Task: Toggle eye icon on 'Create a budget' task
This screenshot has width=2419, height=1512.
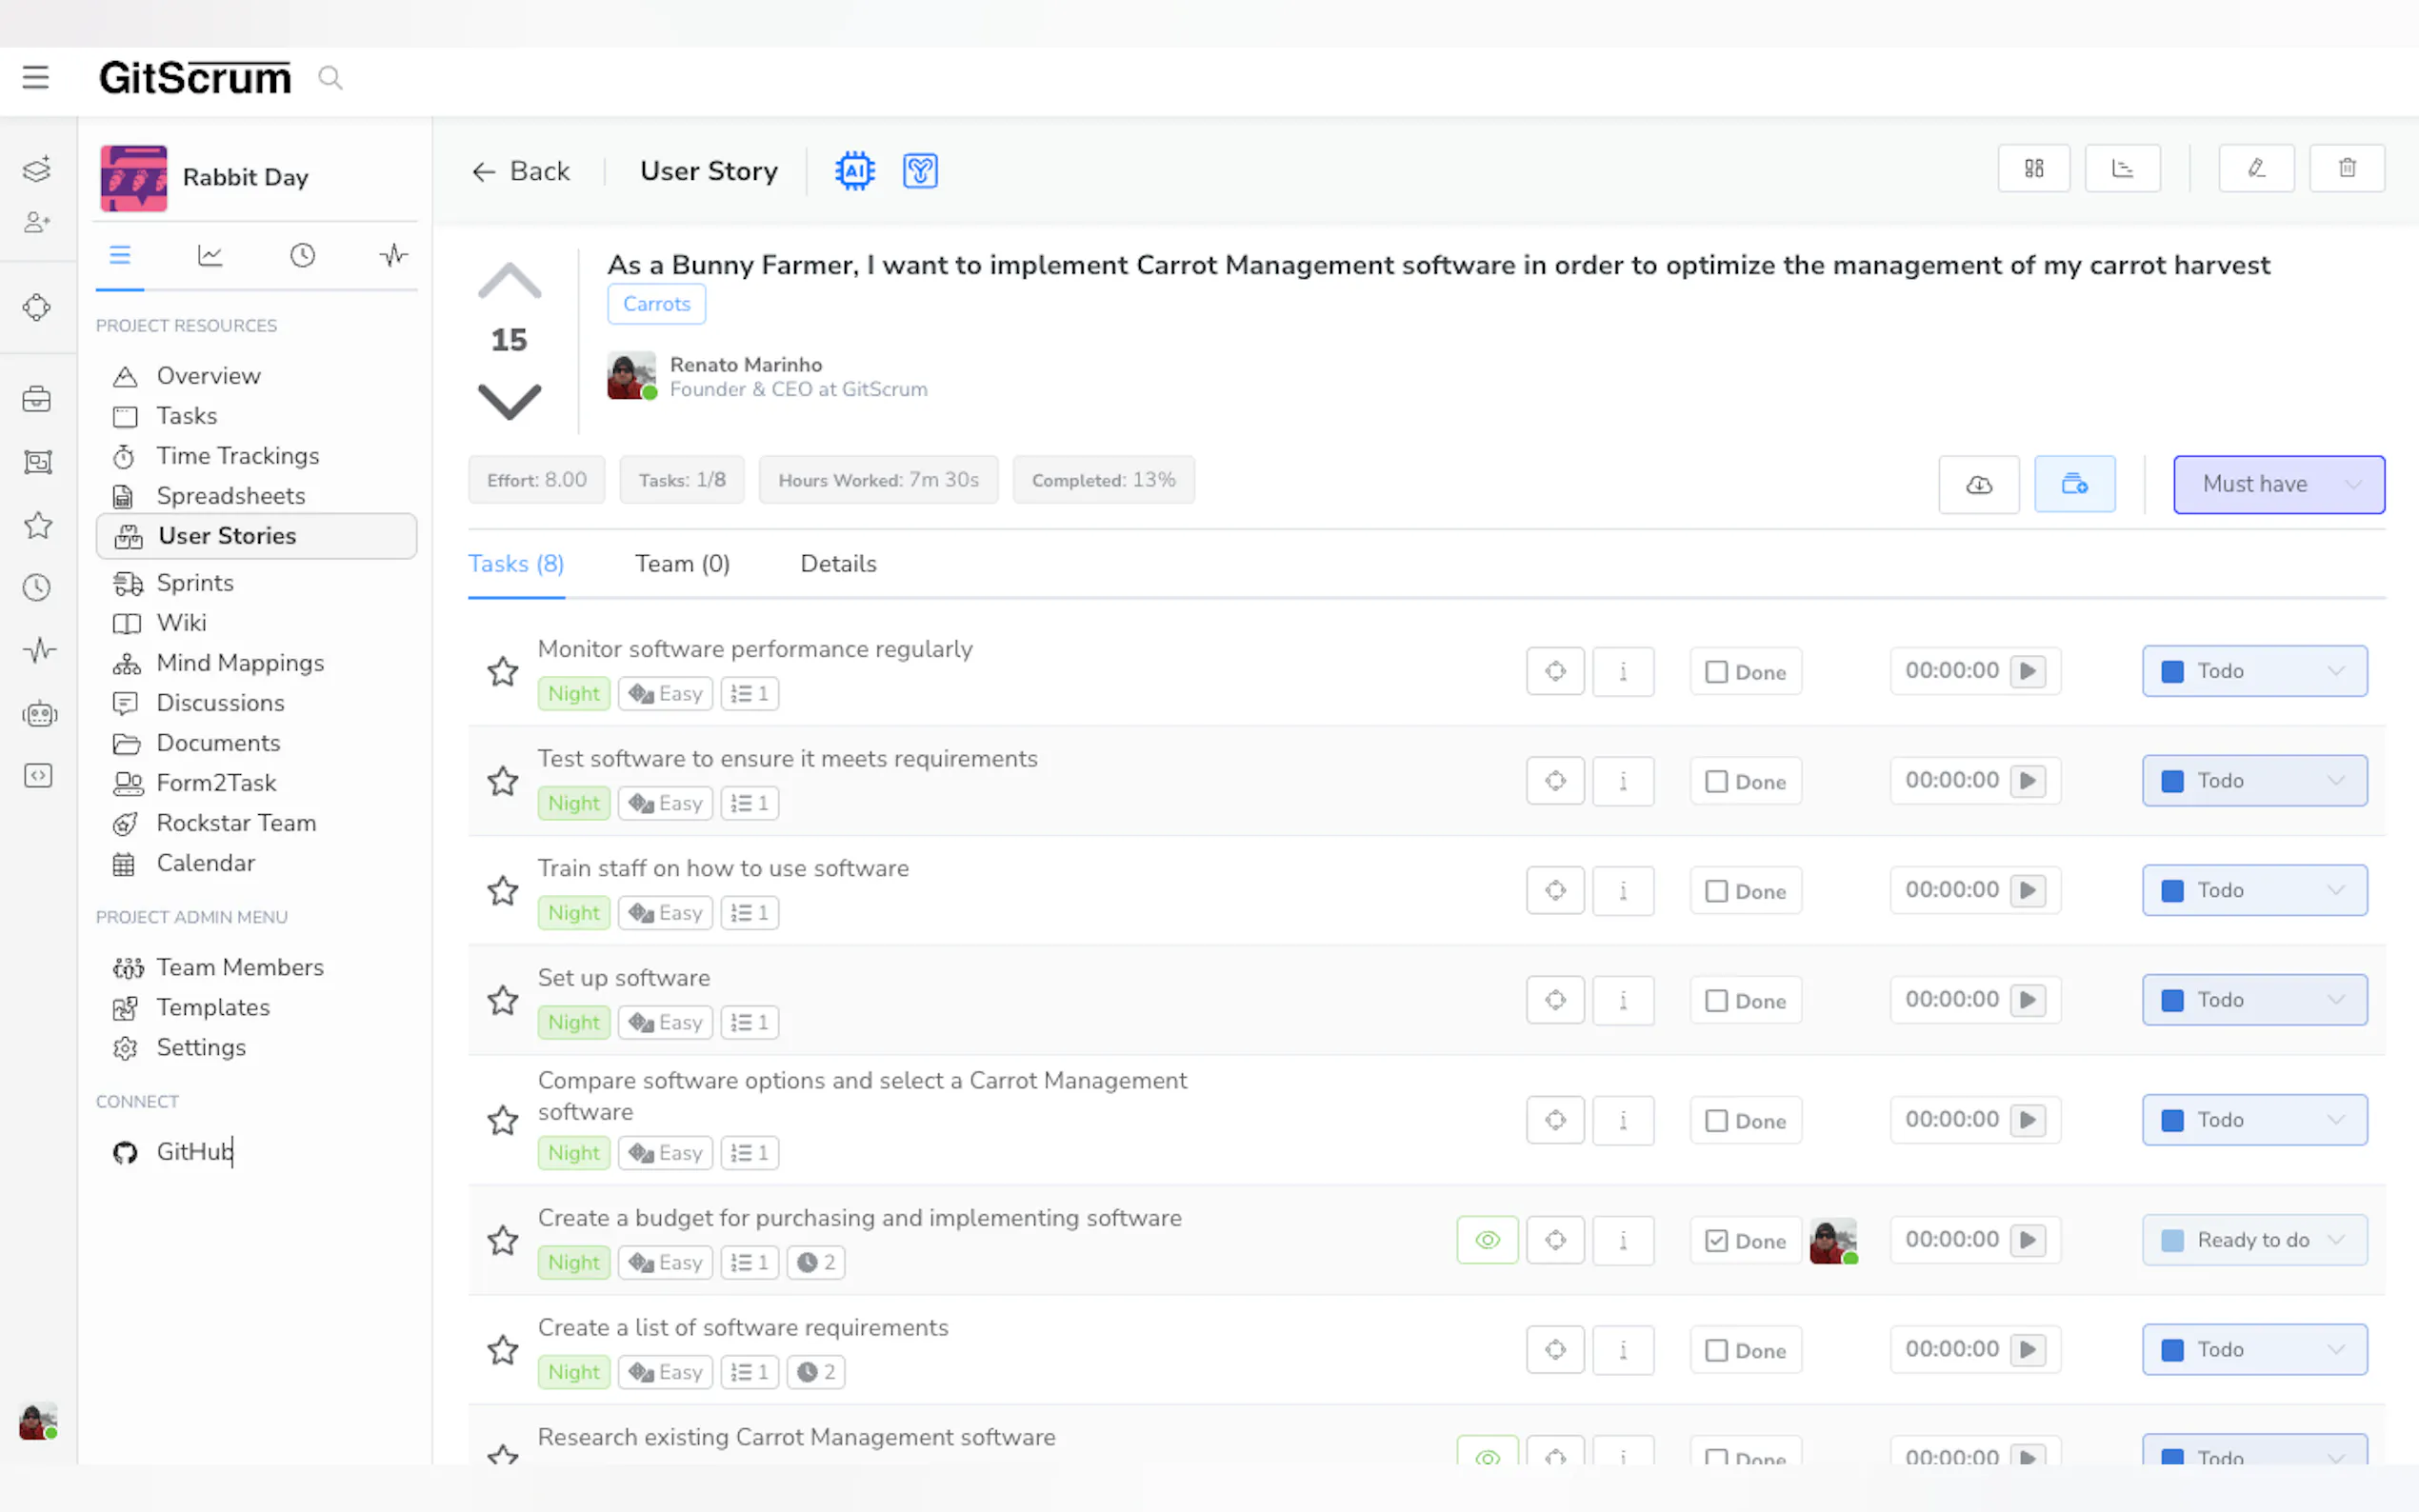Action: 1487,1240
